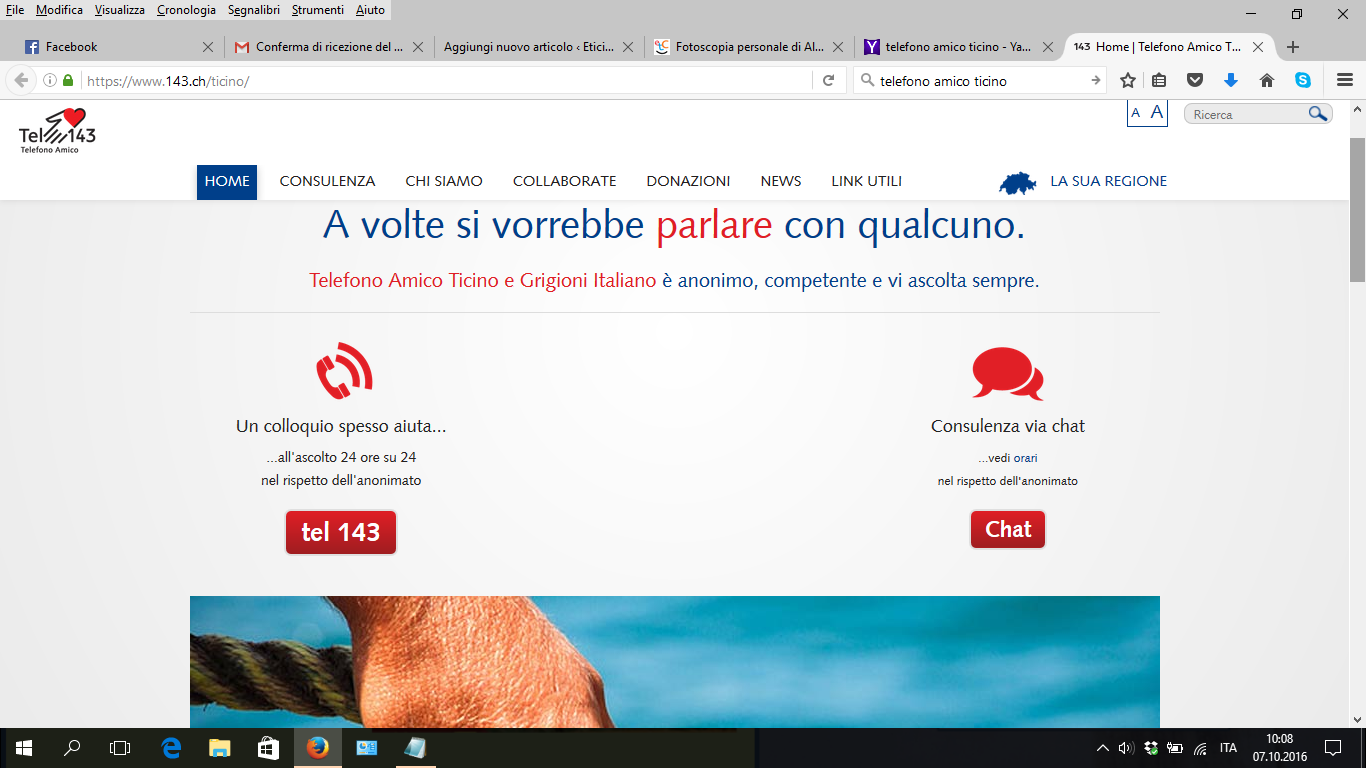Click the Tel 143 Telefono Amico logo
Viewport: 1366px width, 768px height.
tap(58, 131)
